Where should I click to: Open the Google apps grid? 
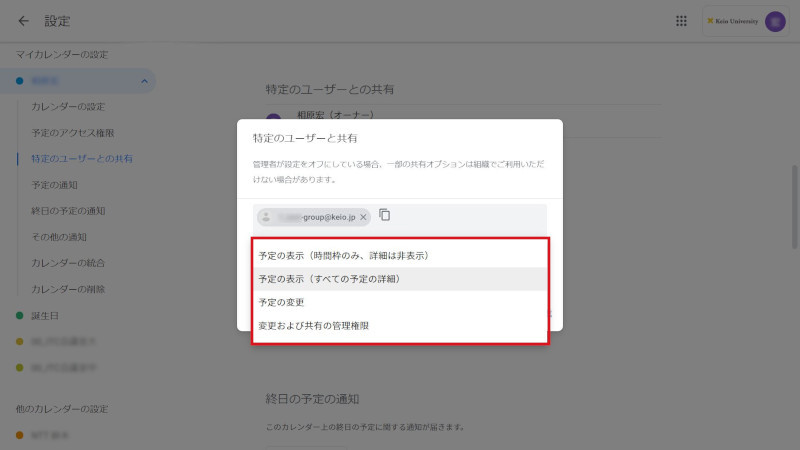click(681, 21)
